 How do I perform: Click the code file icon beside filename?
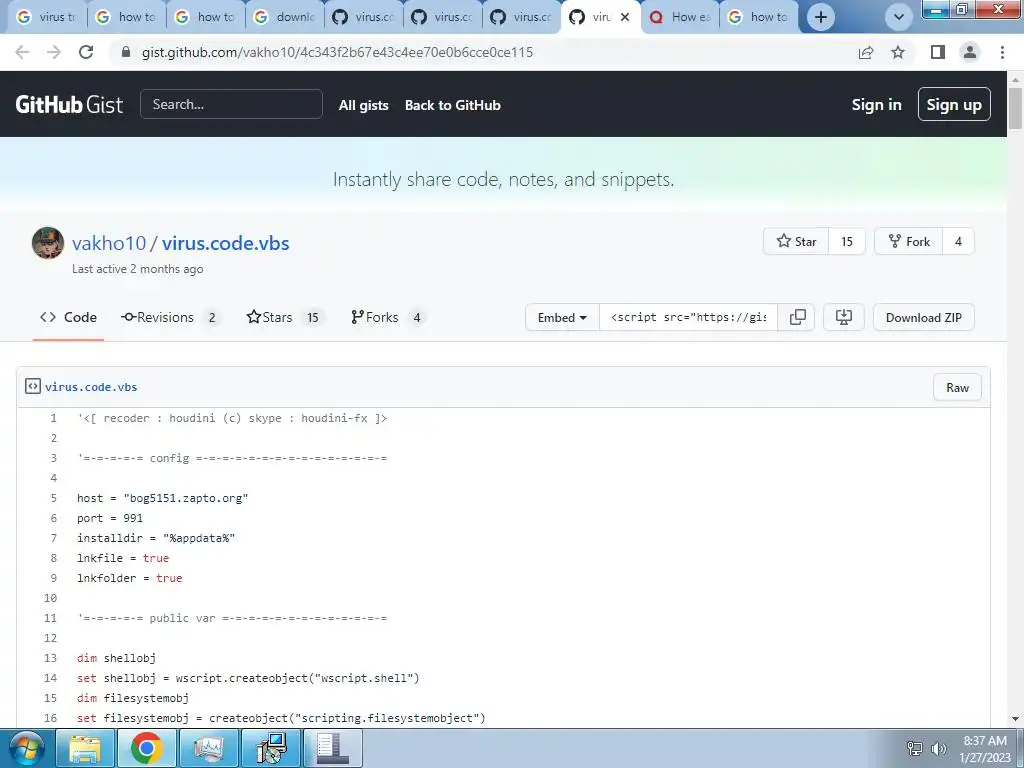click(33, 386)
